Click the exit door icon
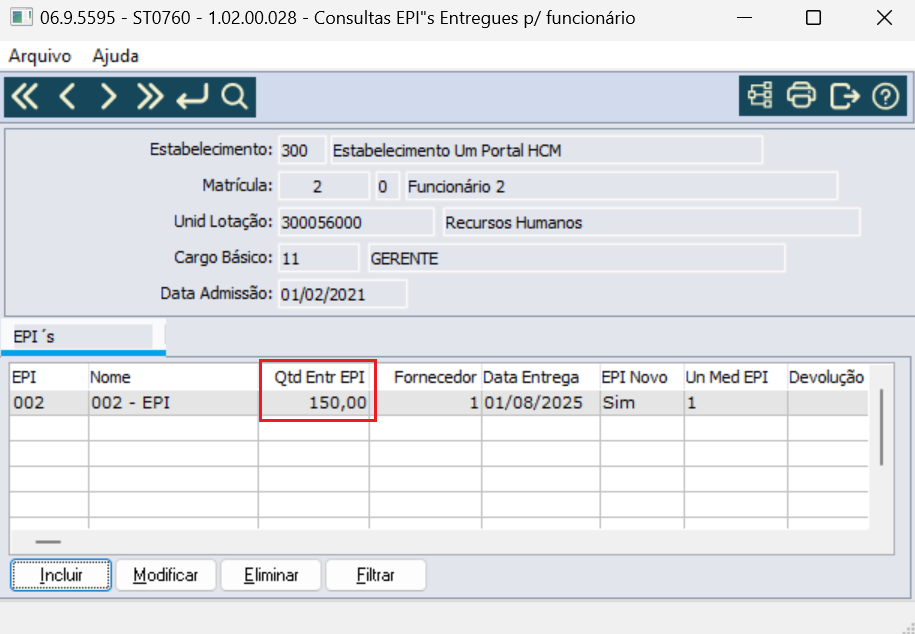Image resolution: width=915 pixels, height=634 pixels. tap(844, 95)
